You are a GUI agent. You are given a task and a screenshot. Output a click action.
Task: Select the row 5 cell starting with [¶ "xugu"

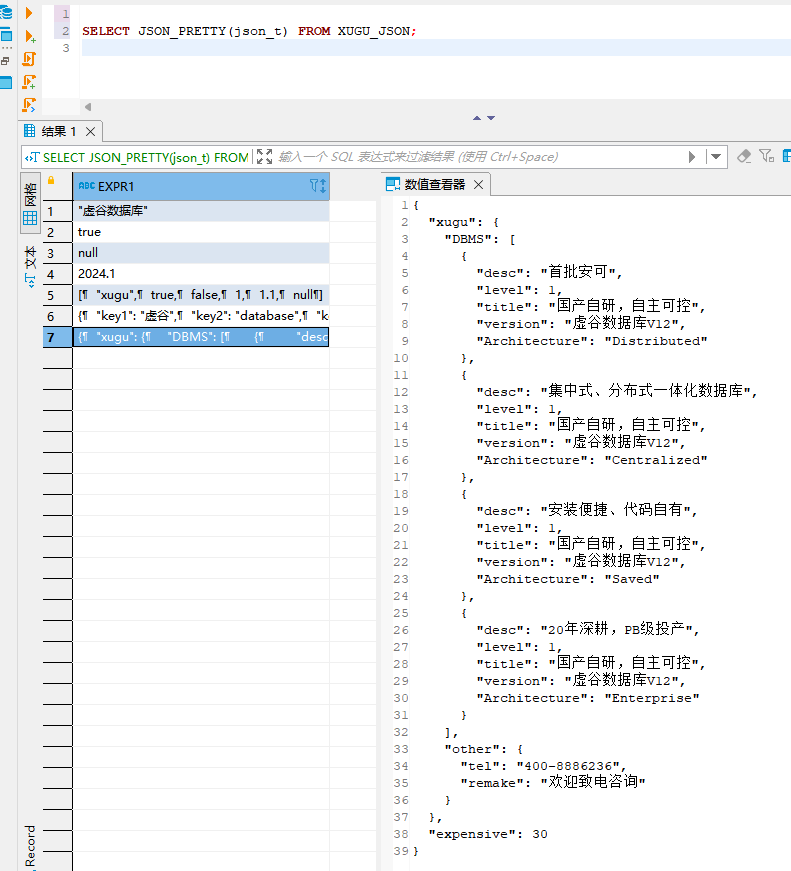201,295
